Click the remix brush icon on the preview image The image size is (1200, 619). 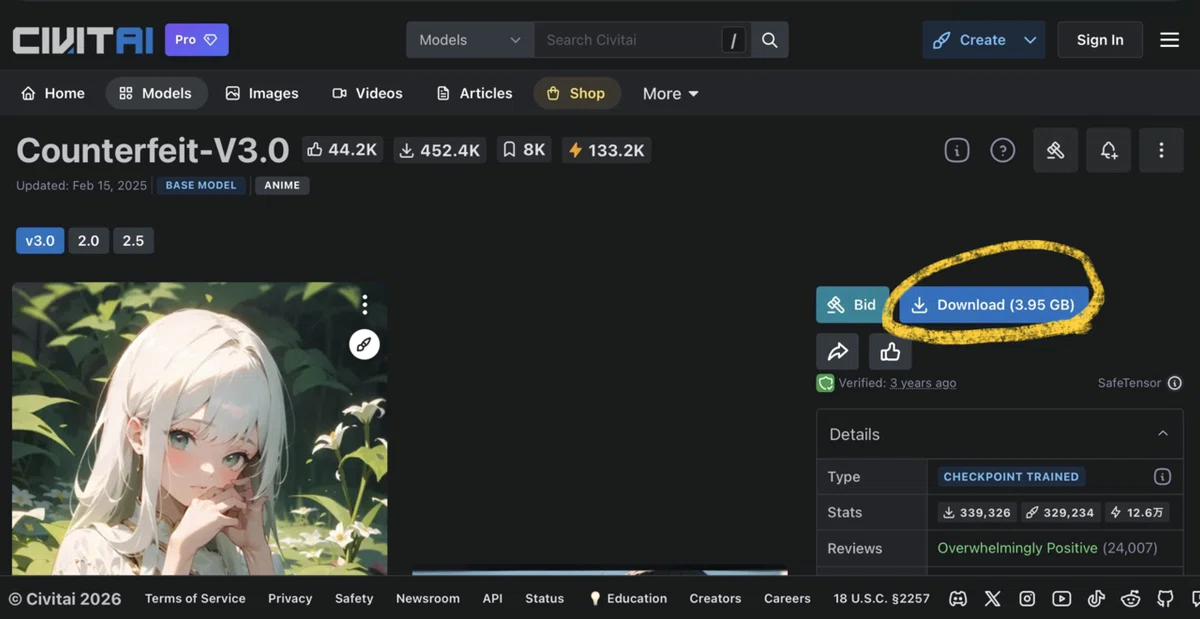[365, 344]
